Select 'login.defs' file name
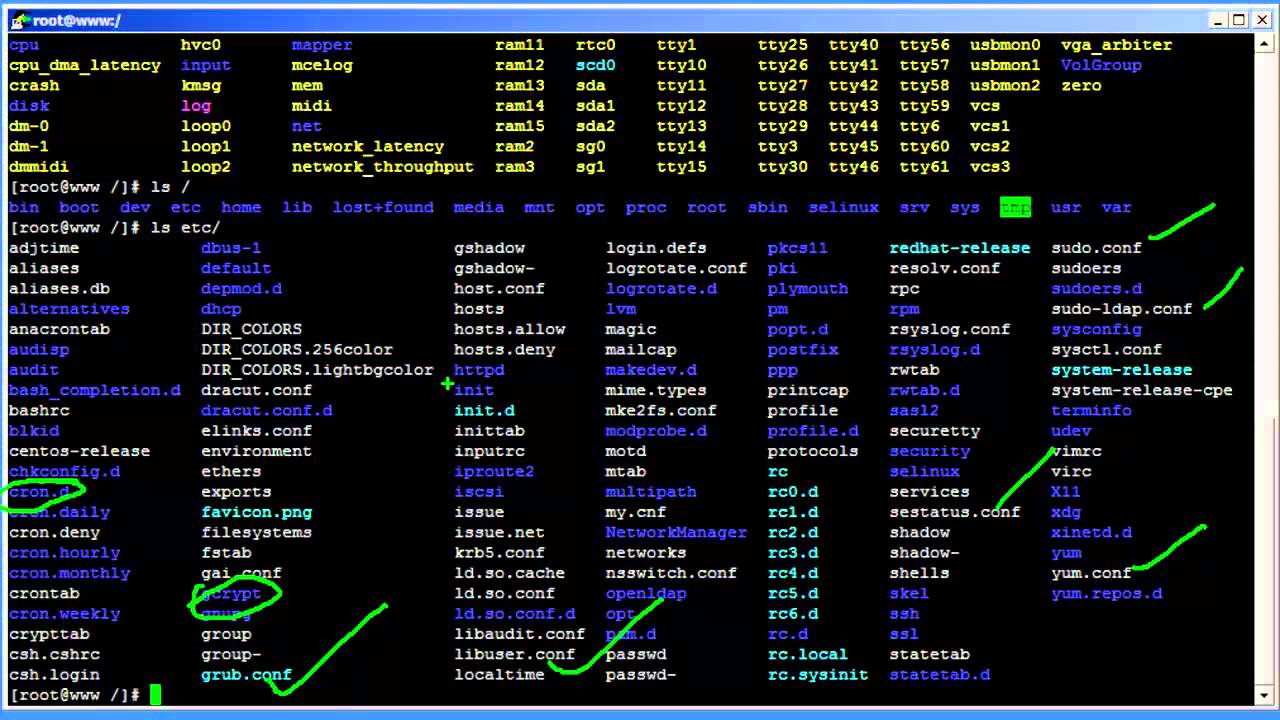 coord(656,248)
